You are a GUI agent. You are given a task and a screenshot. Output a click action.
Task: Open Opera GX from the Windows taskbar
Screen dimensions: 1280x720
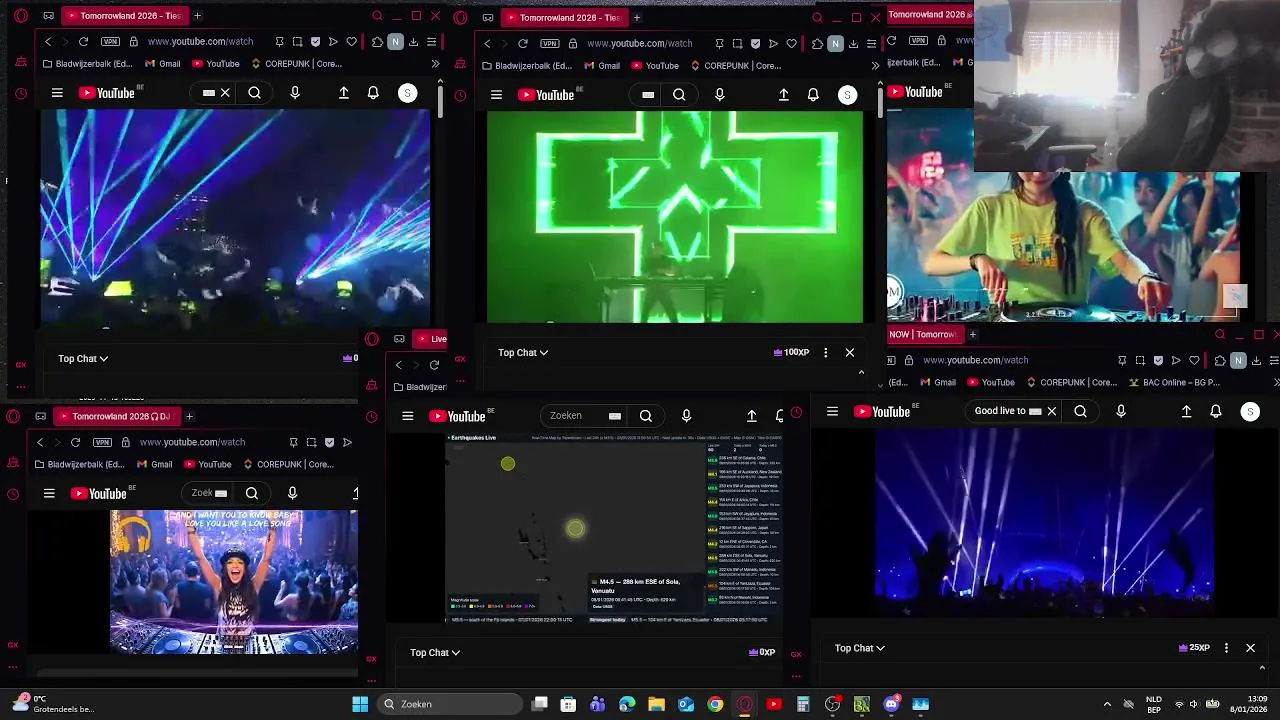click(x=745, y=704)
